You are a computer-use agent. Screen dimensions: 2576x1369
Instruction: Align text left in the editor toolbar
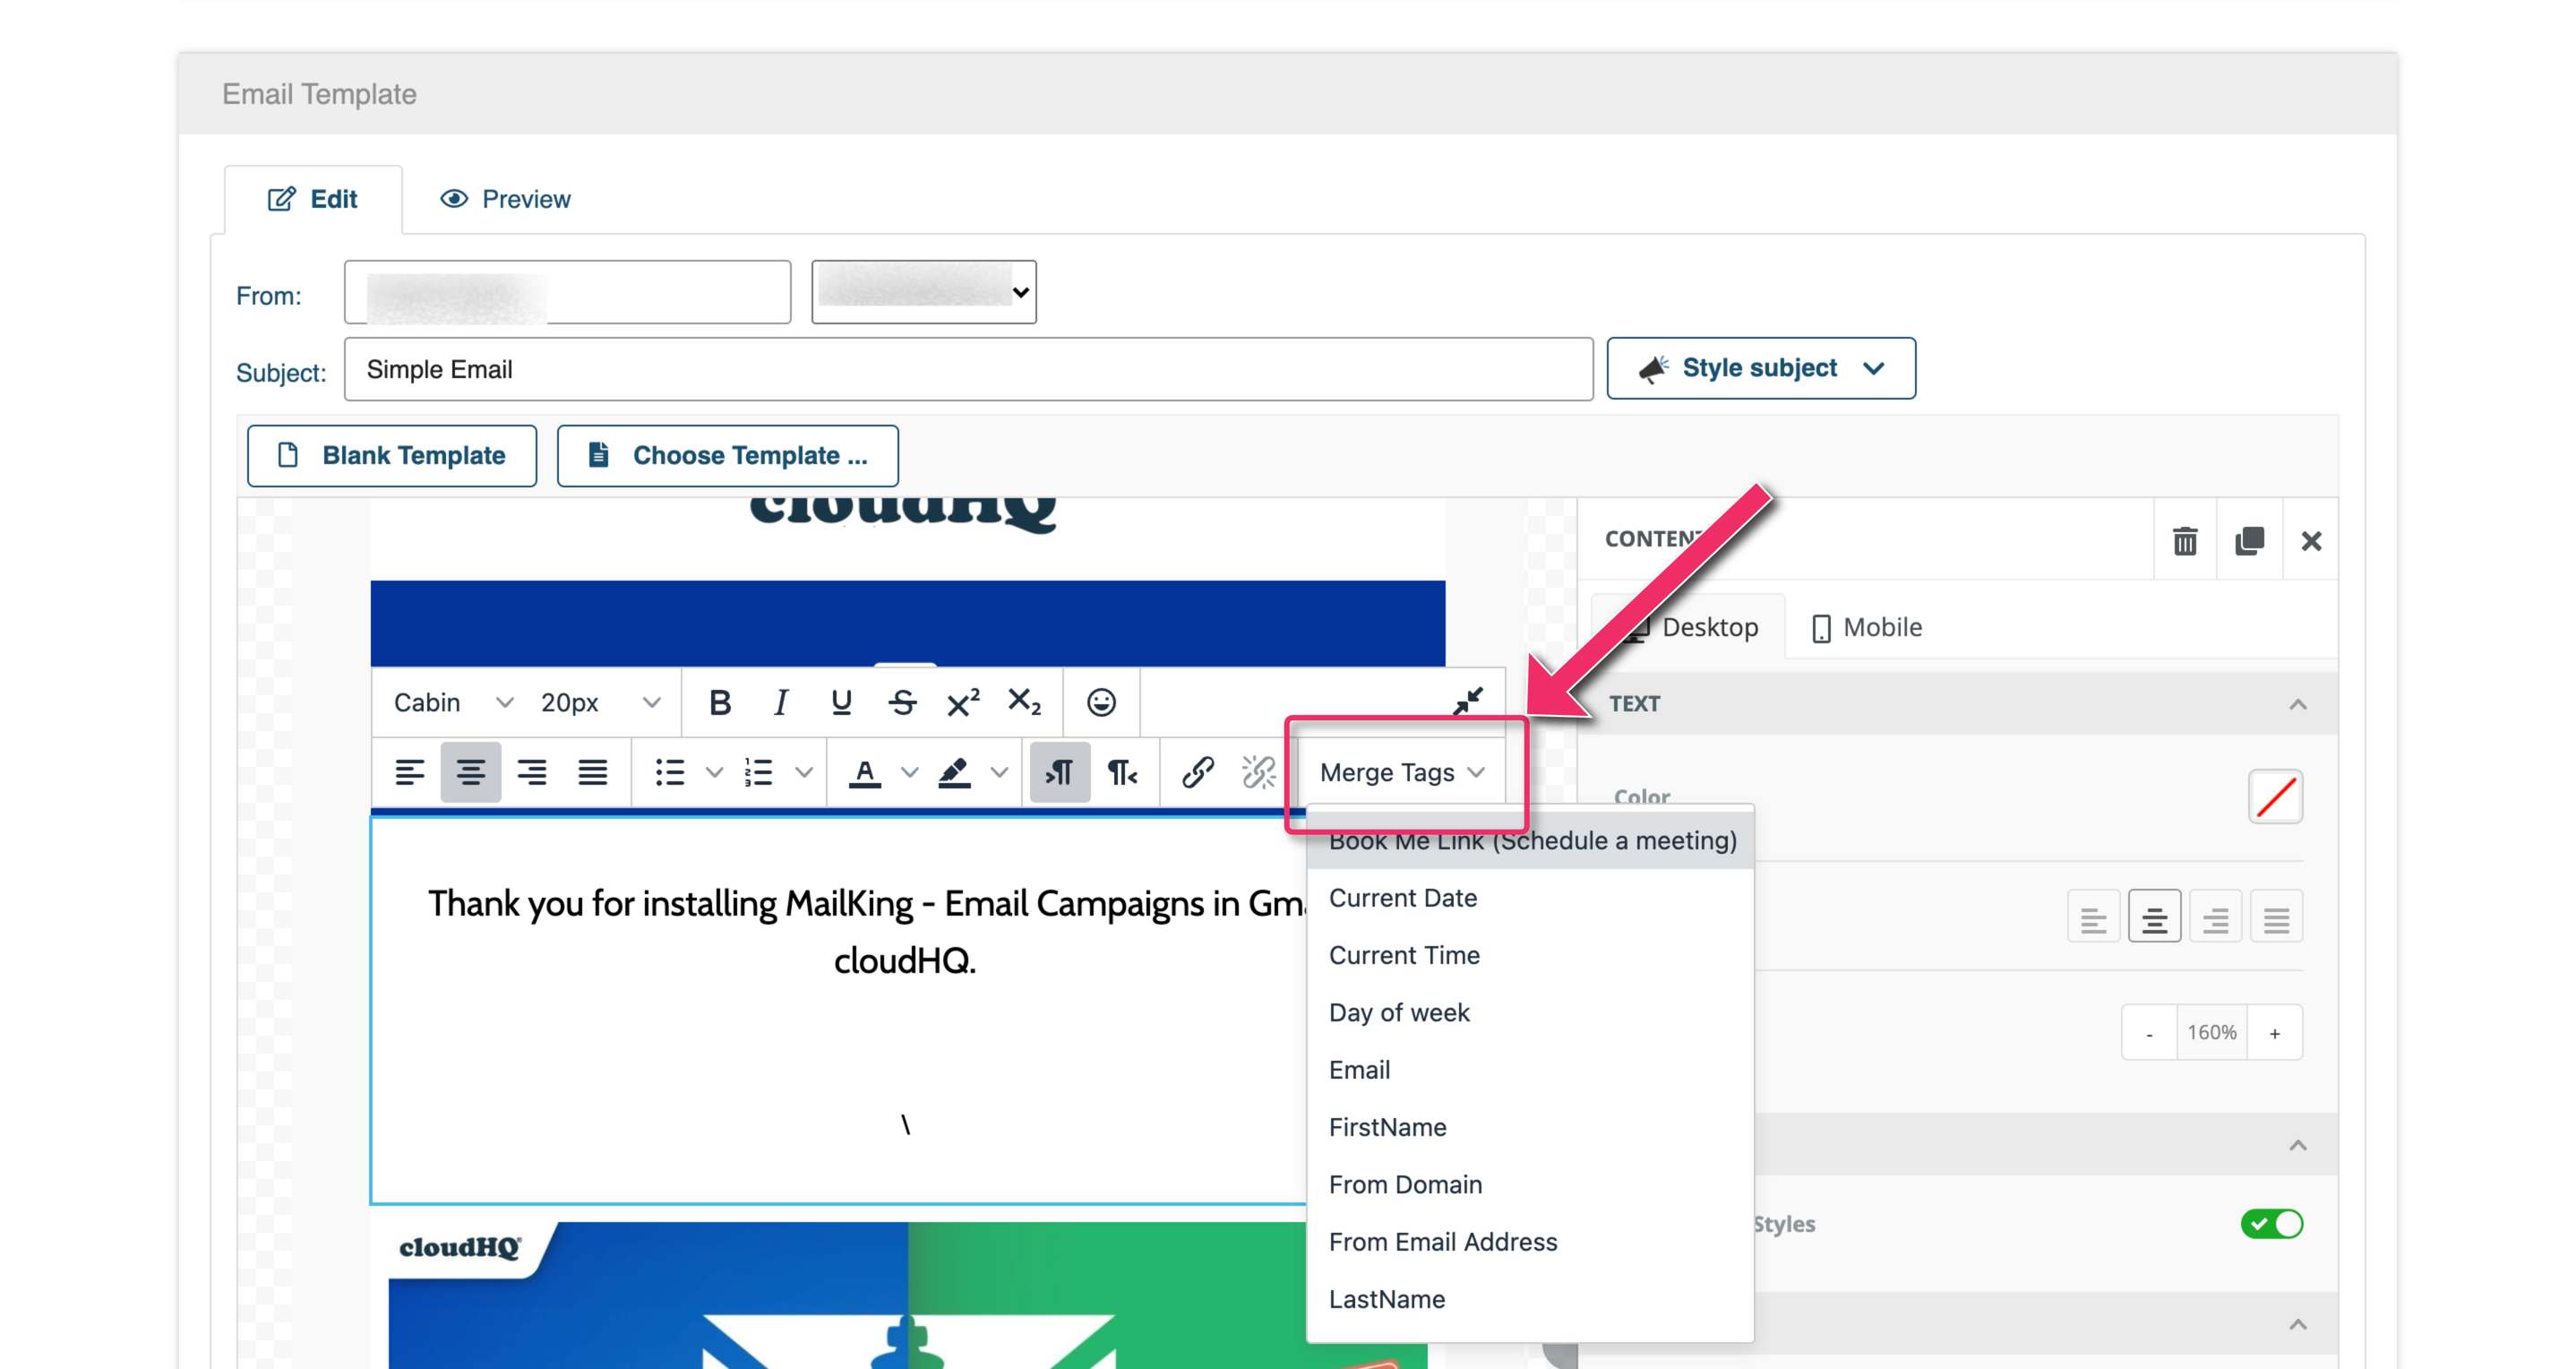pos(409,772)
